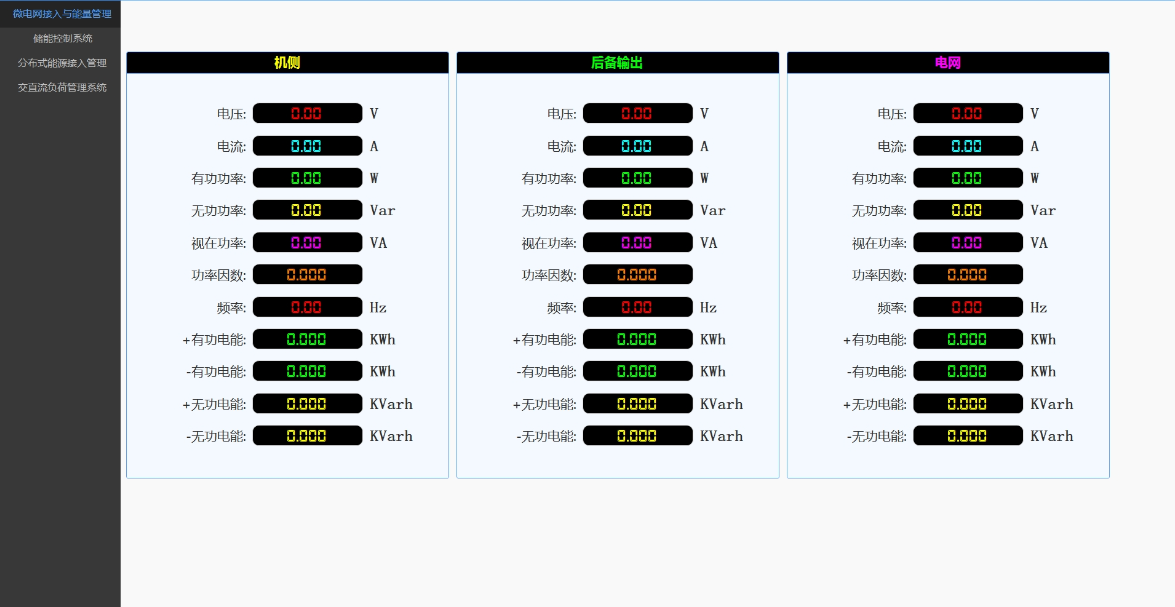
Task: Select the 无功功率 reading in 后备输出 panel
Action: (637, 210)
